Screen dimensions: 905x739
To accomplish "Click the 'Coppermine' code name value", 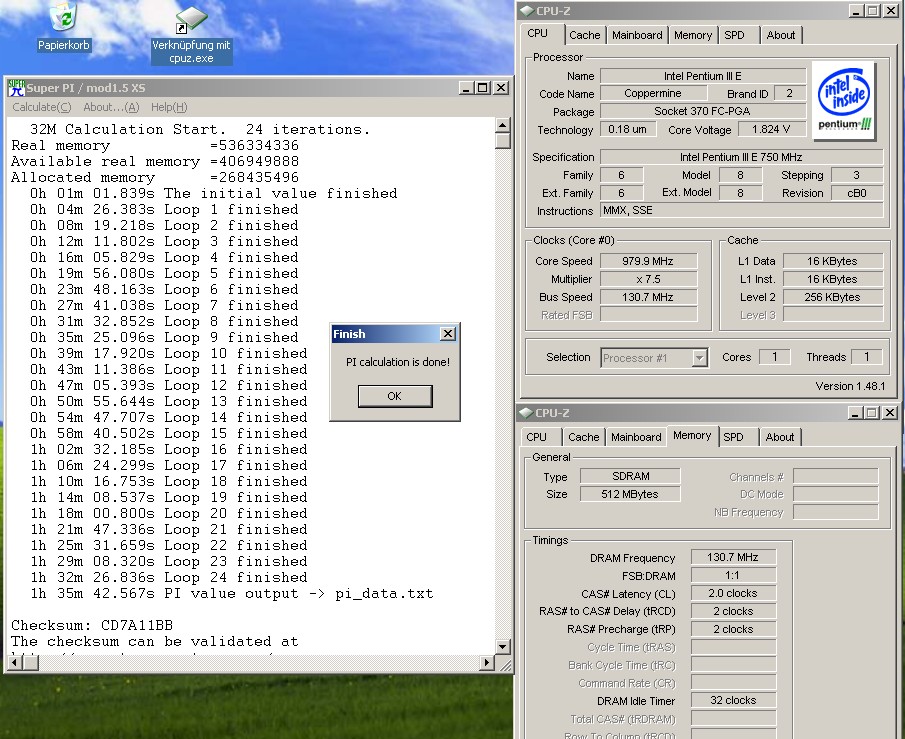I will point(653,94).
